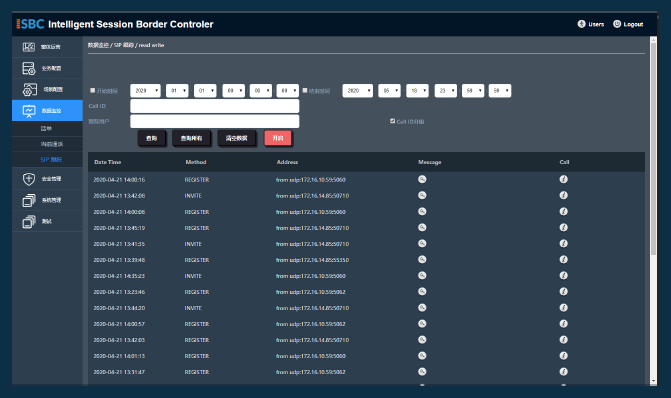Open the current calls submenu item
The image size is (671, 398).
click(x=52, y=144)
